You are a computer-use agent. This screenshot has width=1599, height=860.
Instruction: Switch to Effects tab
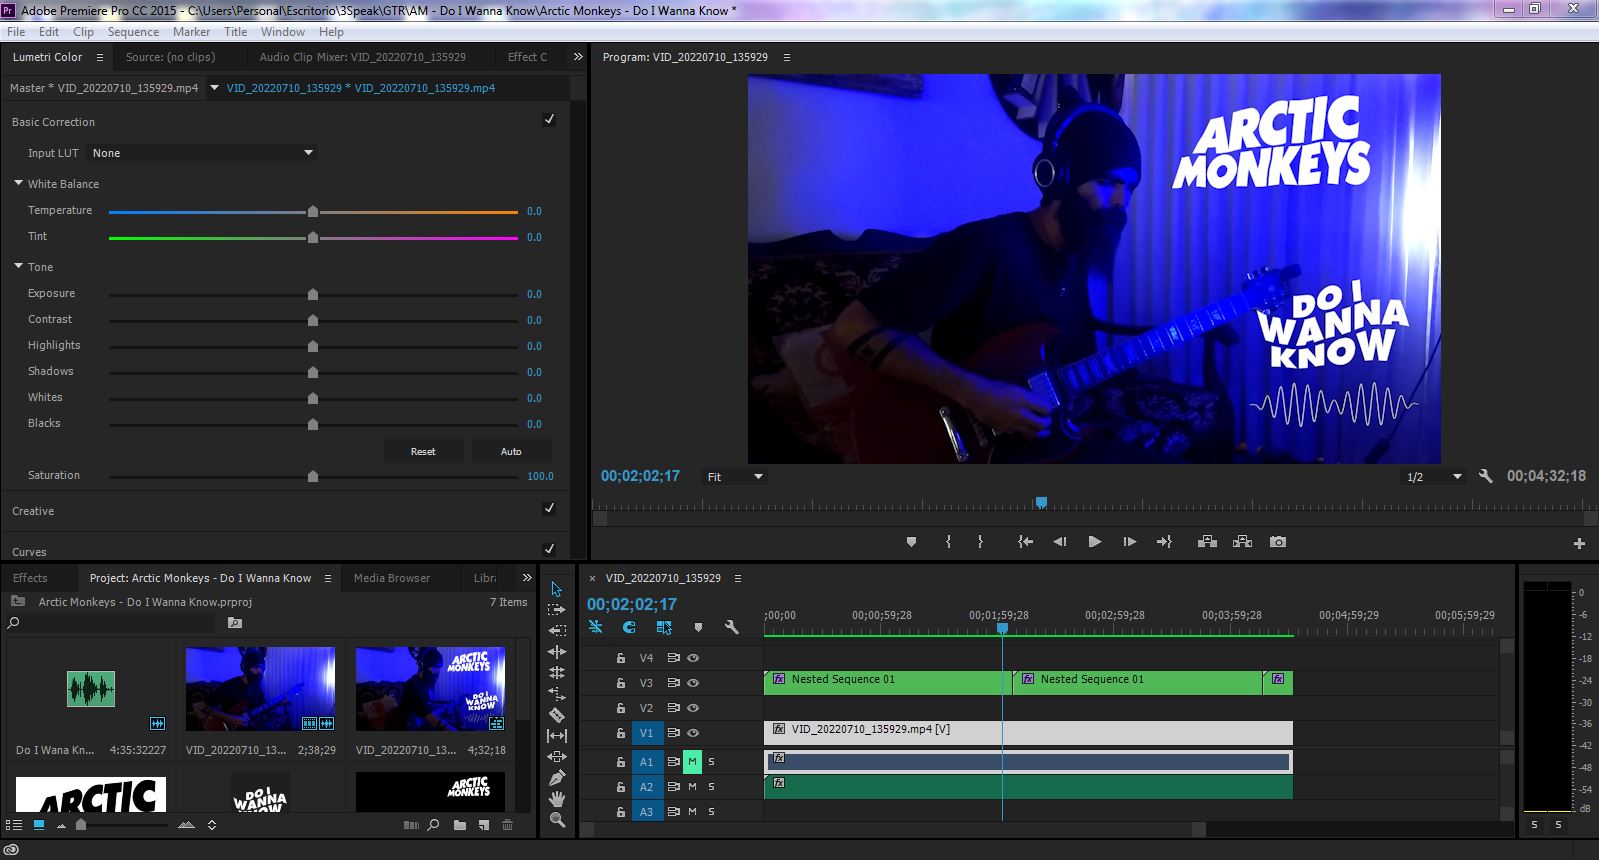(x=30, y=578)
